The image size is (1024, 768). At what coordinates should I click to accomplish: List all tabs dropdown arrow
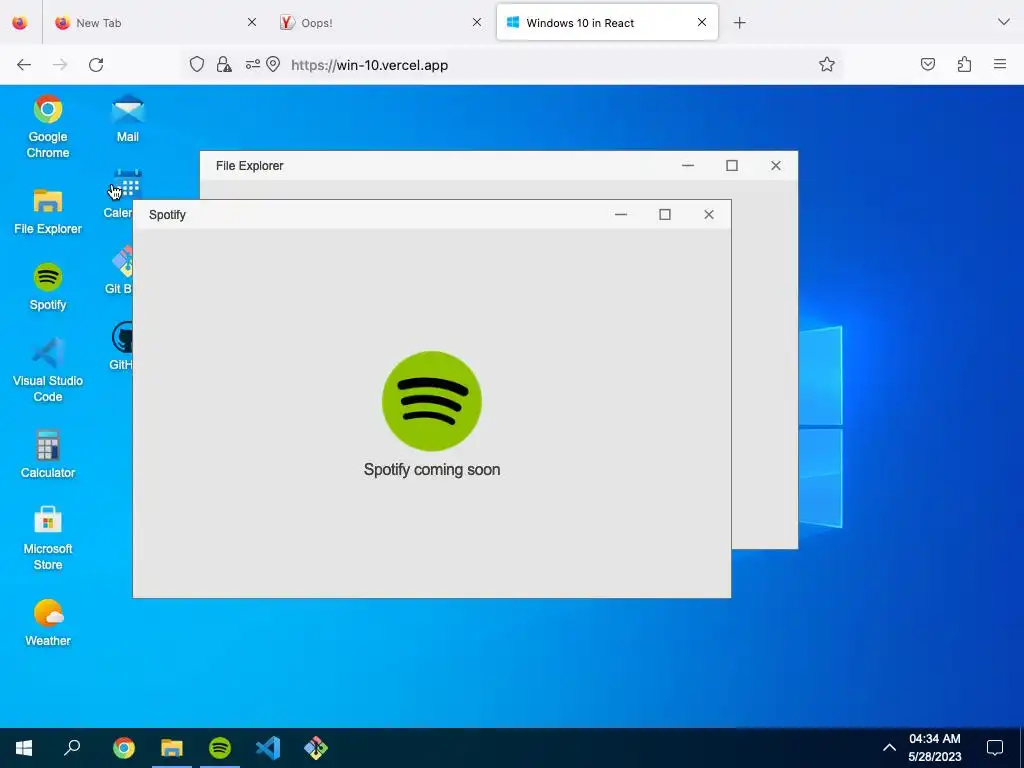1004,22
